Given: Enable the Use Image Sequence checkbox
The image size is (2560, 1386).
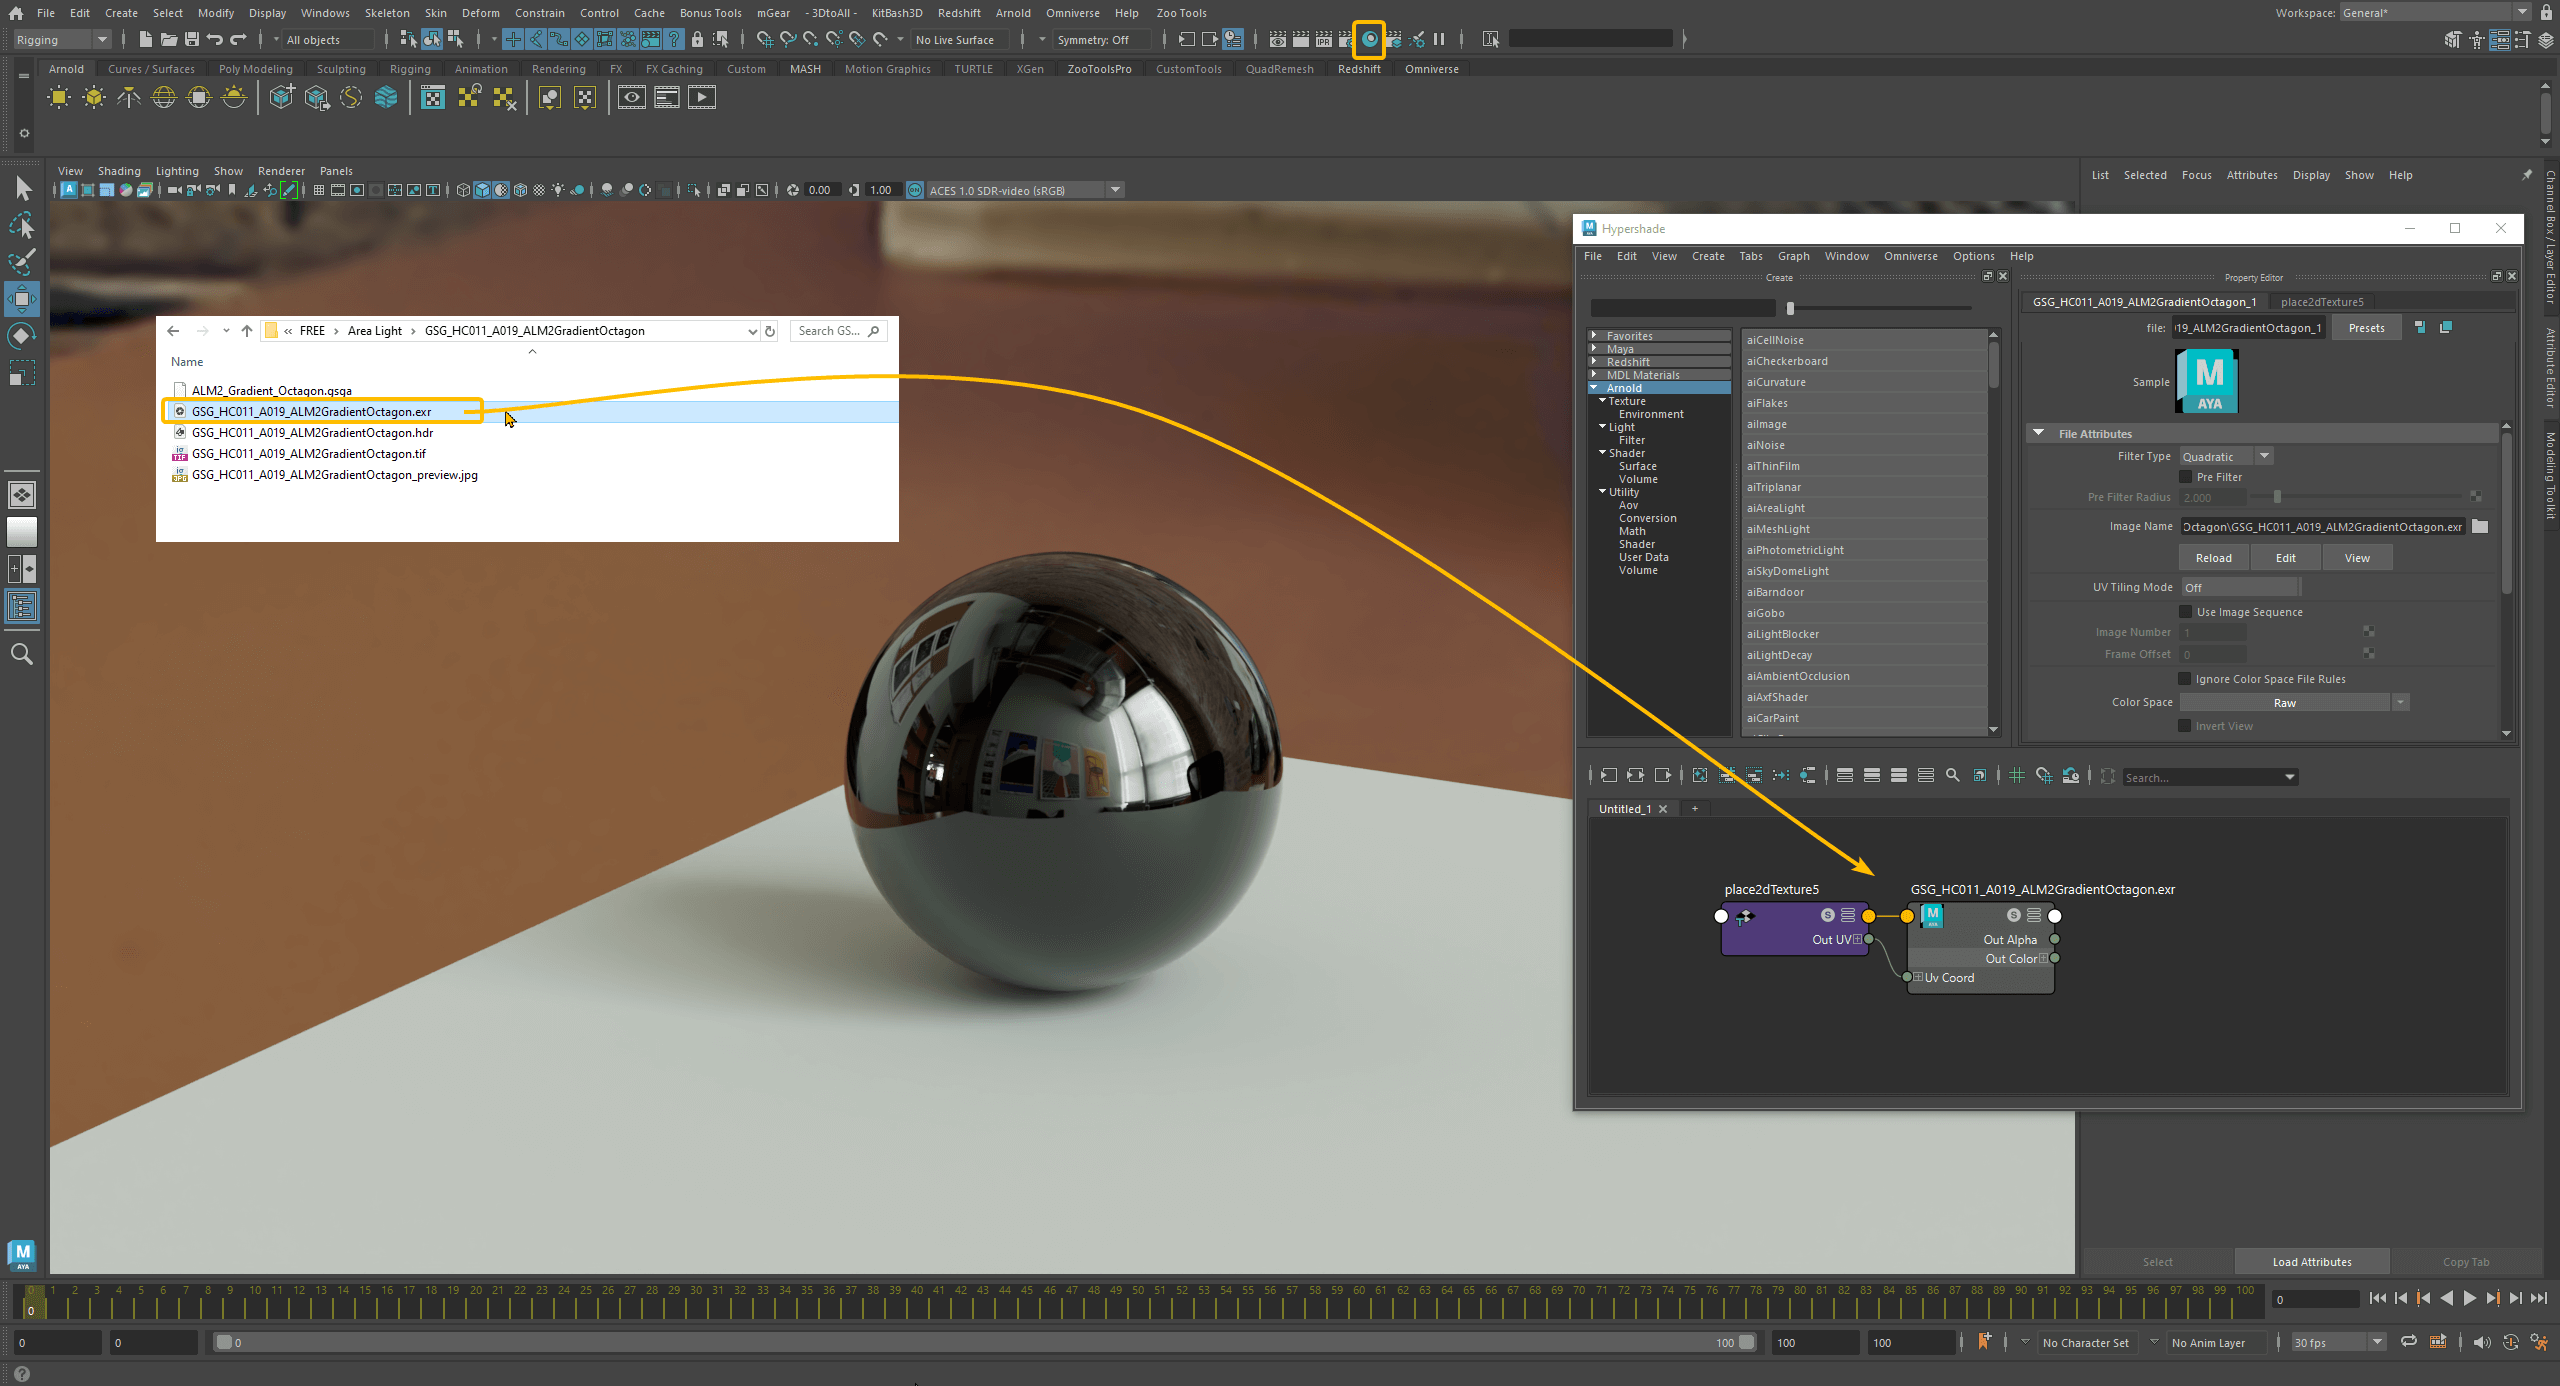Looking at the screenshot, I should coord(2186,612).
